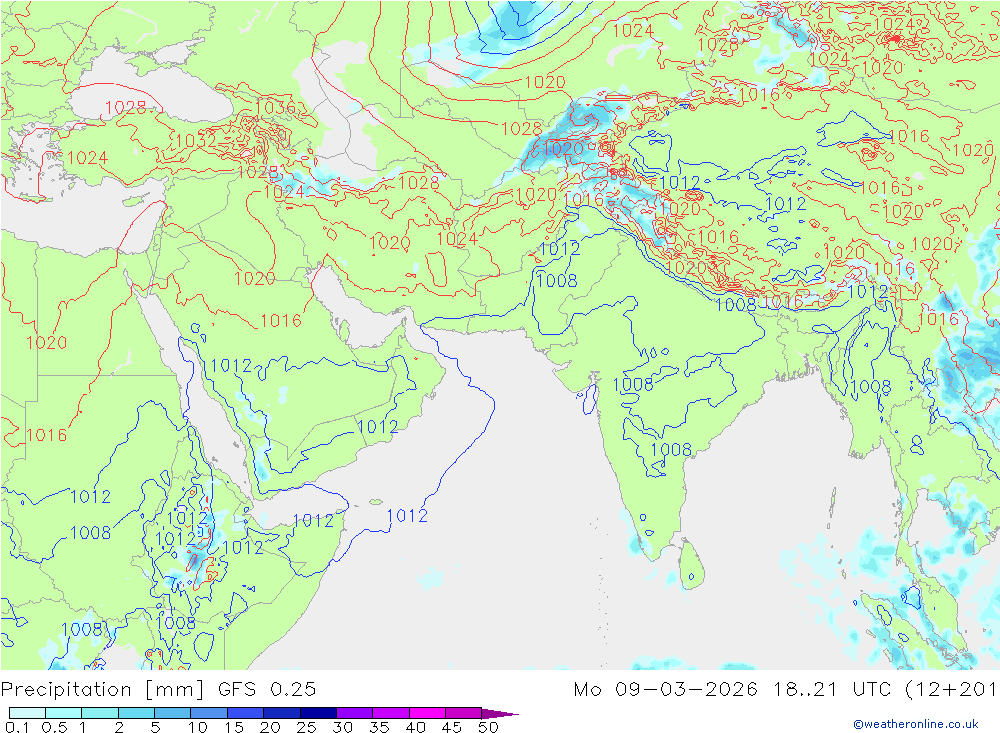Click the 1012 label over Oman
Image resolution: width=1000 pixels, height=733 pixels.
[378, 427]
